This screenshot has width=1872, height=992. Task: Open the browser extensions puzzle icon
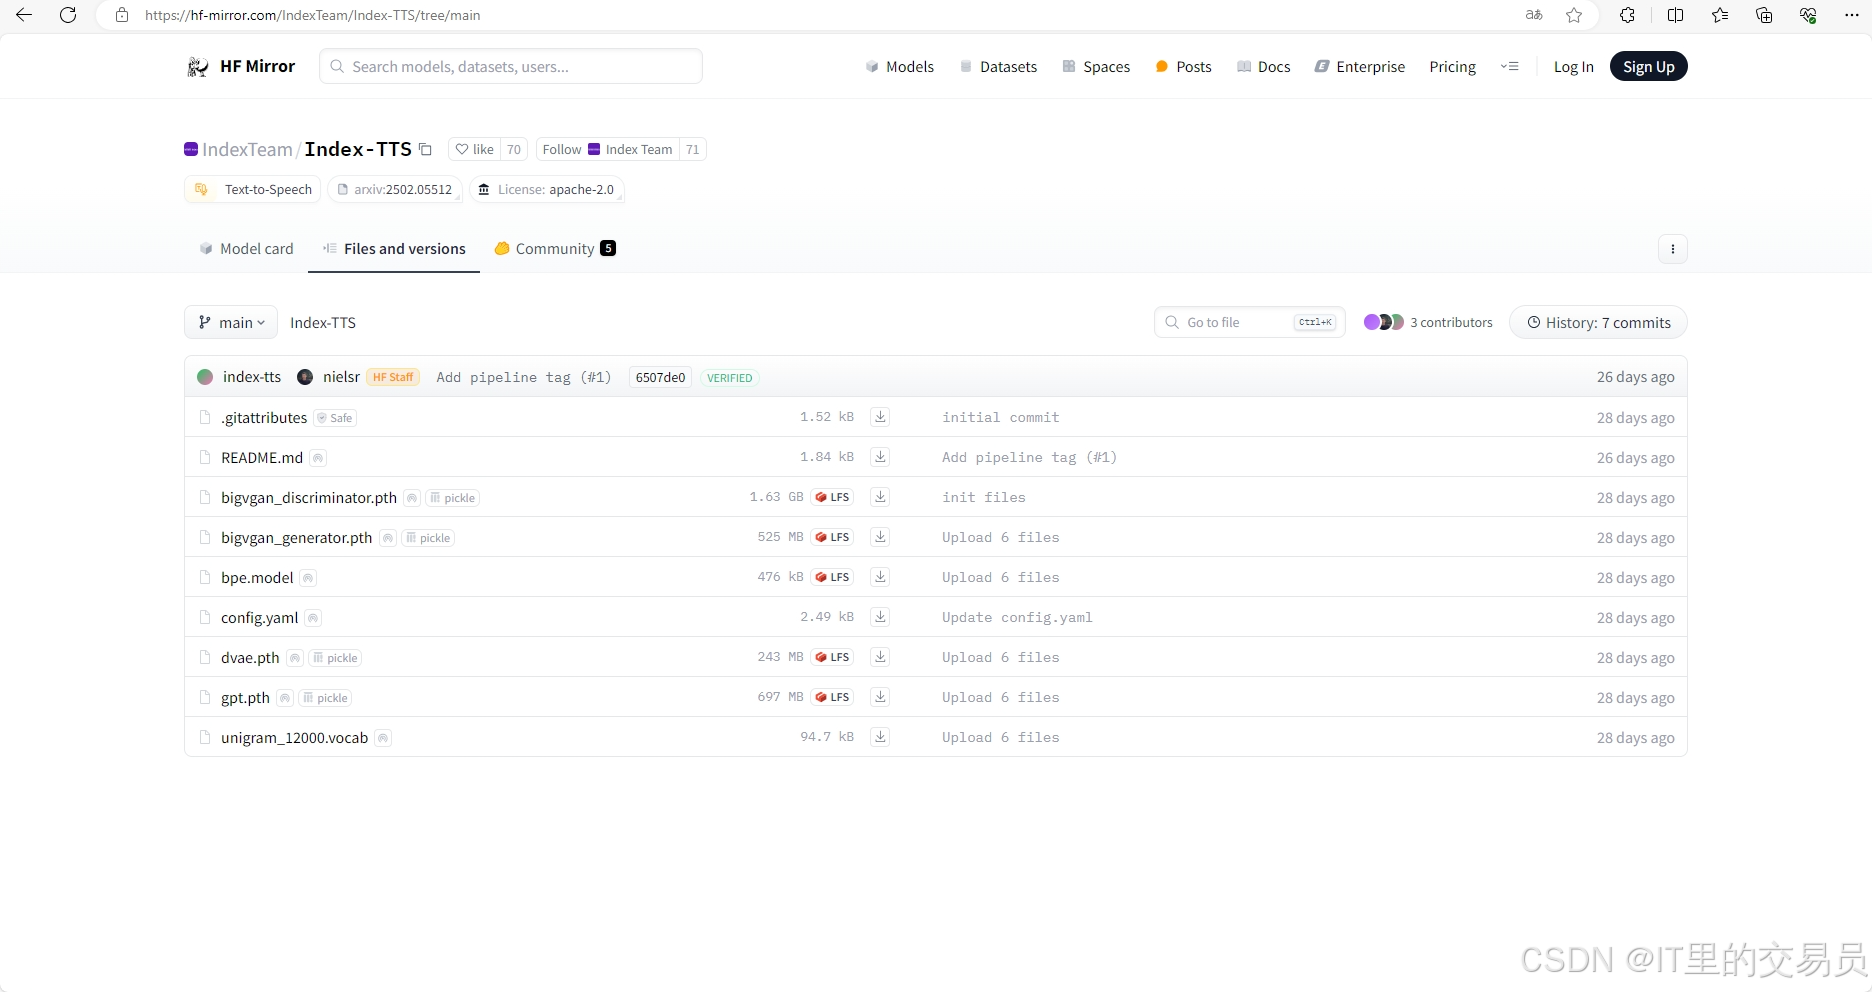pos(1627,15)
